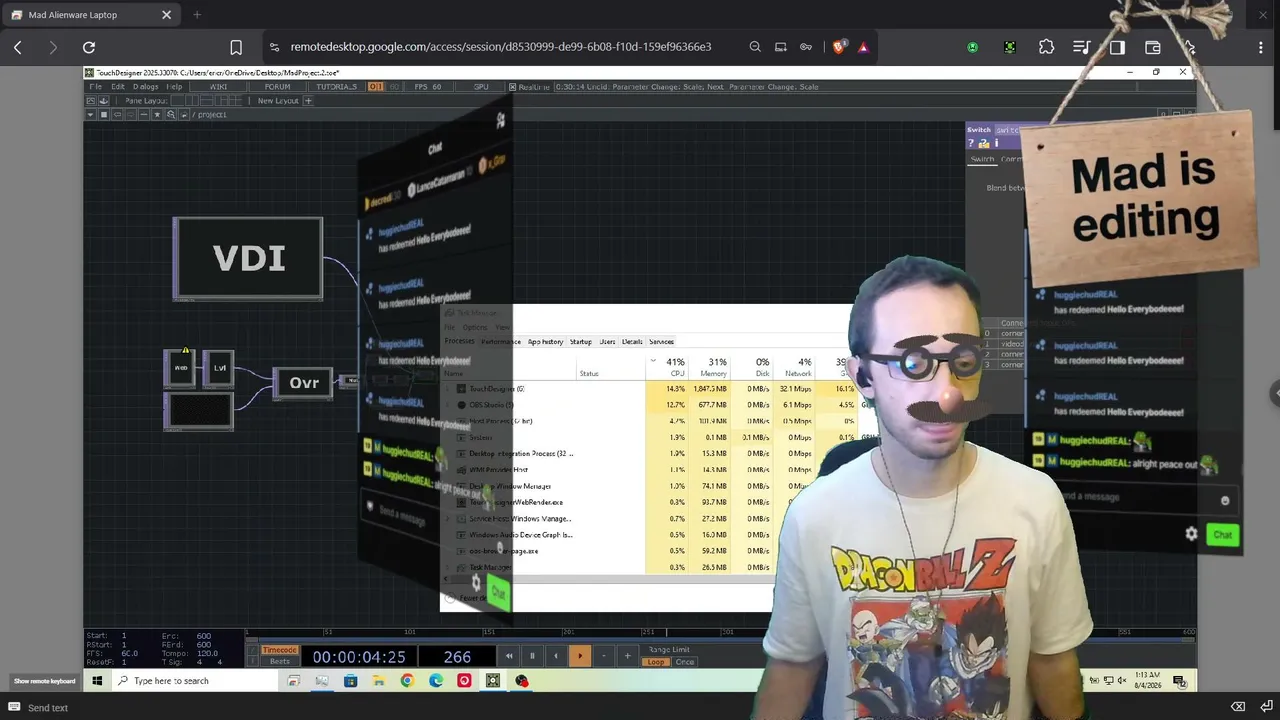Open the remote notification center icon
This screenshot has height=720, width=1280.
[1180, 681]
